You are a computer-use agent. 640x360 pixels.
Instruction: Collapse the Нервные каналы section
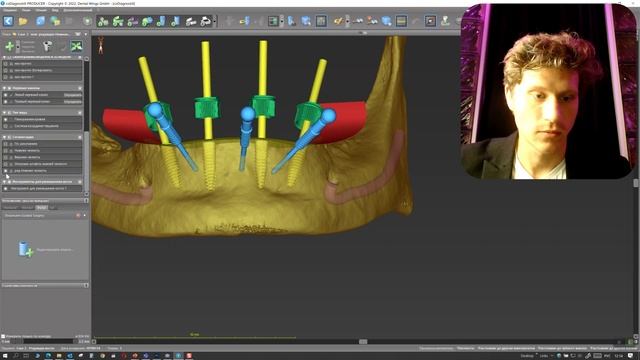click(4, 88)
